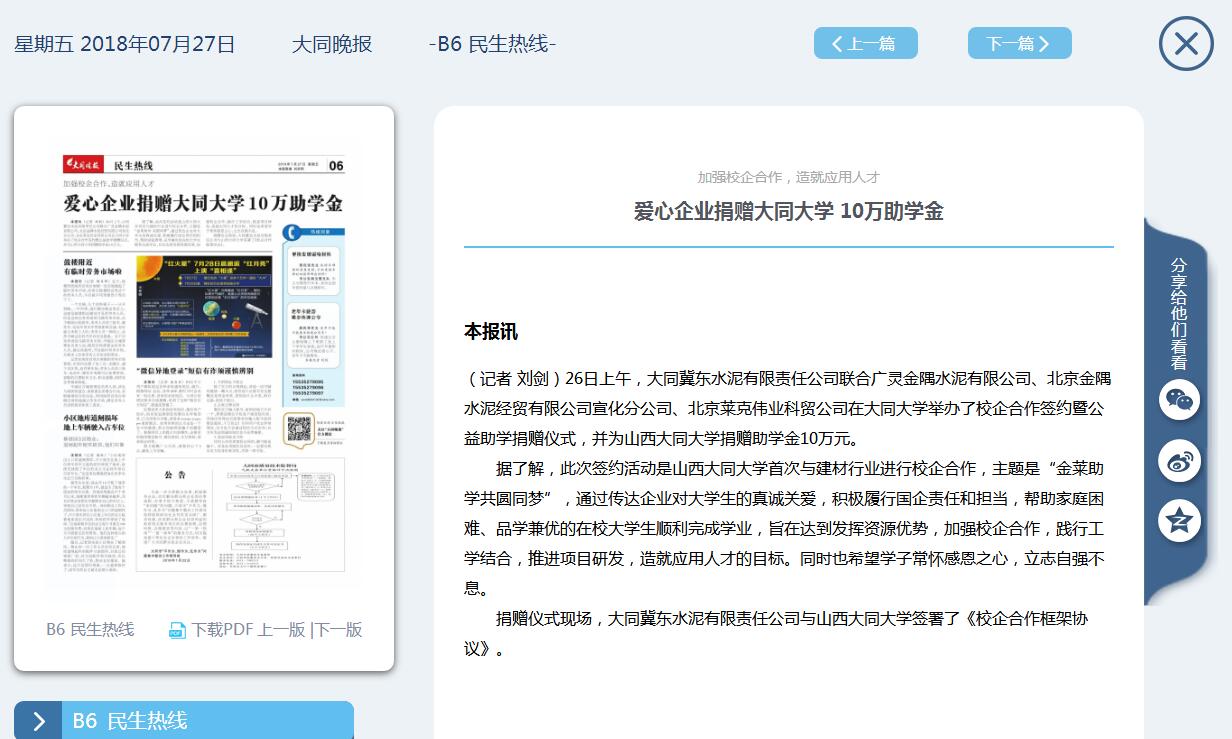Click the 大同晚报 name in the header
The image size is (1232, 739).
pyautogui.click(x=332, y=44)
